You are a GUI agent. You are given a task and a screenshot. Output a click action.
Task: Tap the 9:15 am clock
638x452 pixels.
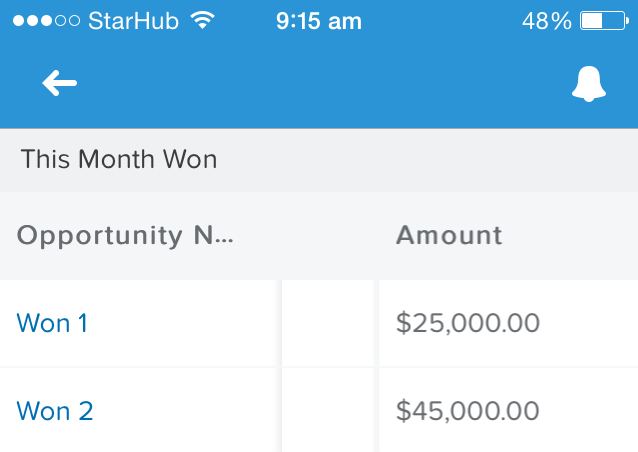click(x=319, y=20)
